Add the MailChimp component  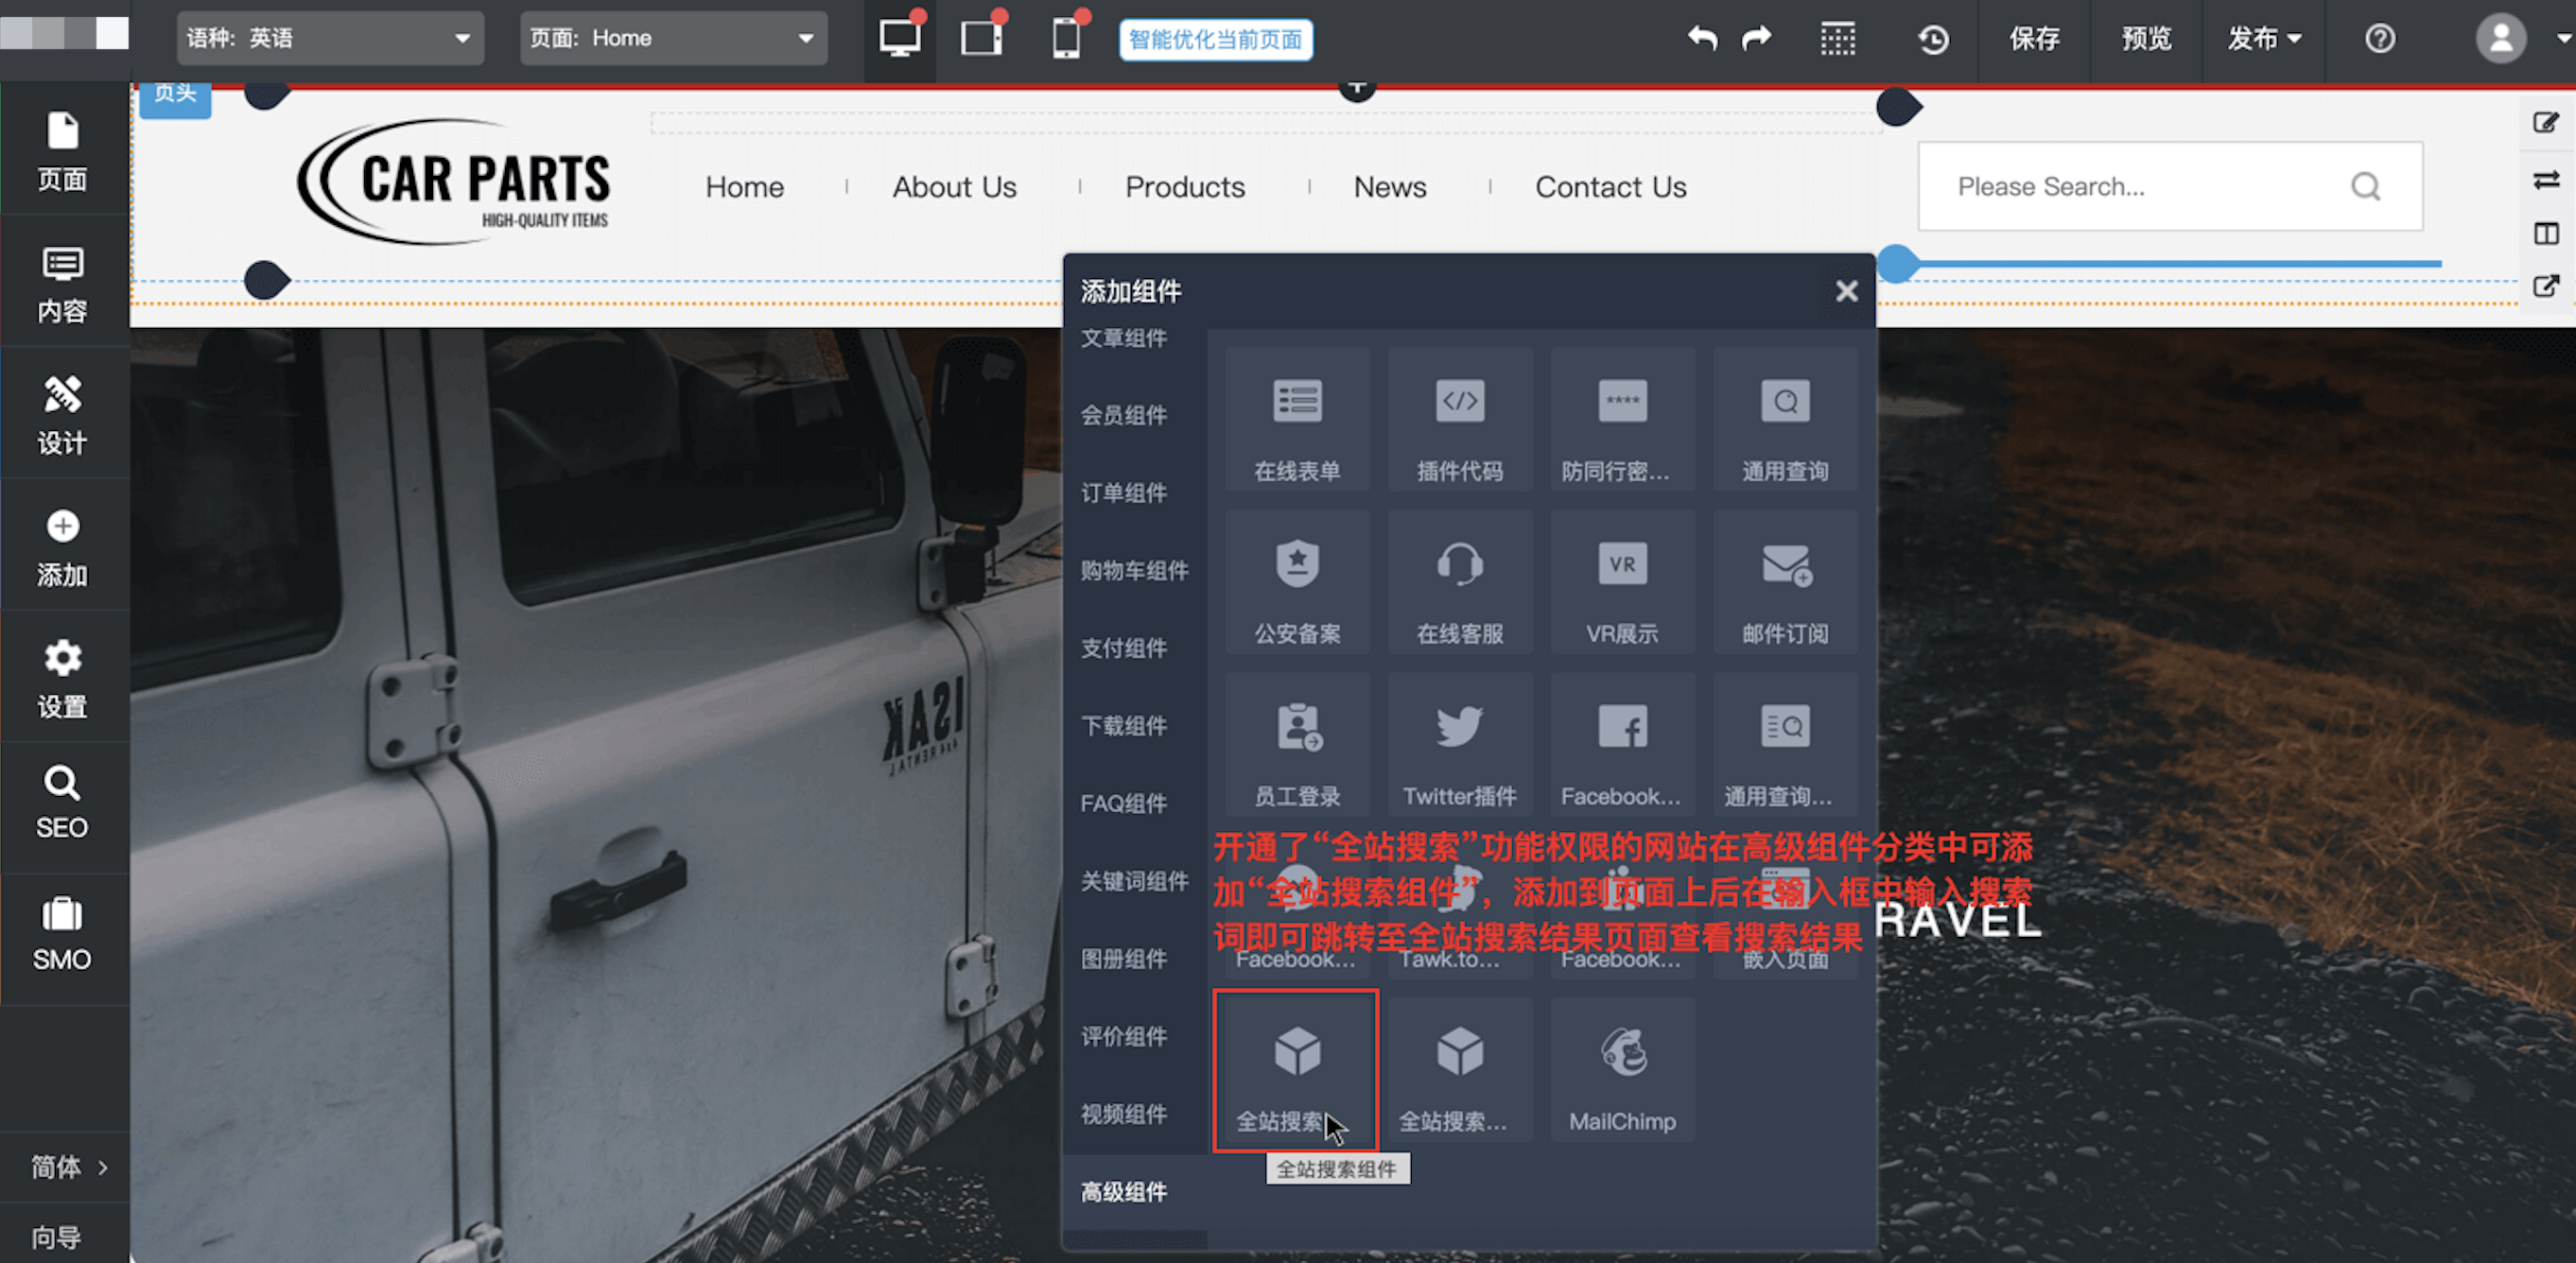pyautogui.click(x=1621, y=1070)
